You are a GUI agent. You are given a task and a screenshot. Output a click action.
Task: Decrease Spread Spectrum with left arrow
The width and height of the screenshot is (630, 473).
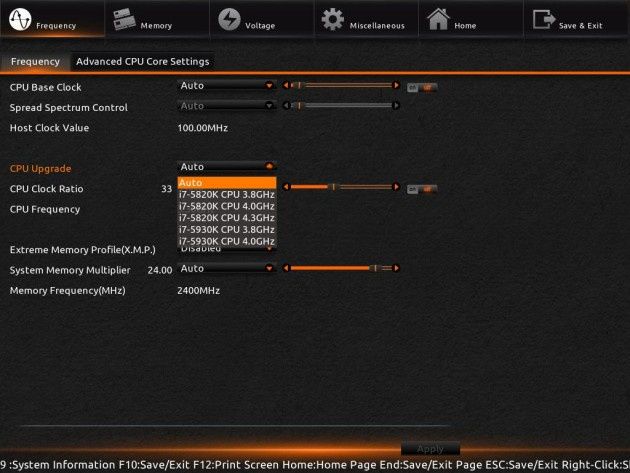click(286, 105)
